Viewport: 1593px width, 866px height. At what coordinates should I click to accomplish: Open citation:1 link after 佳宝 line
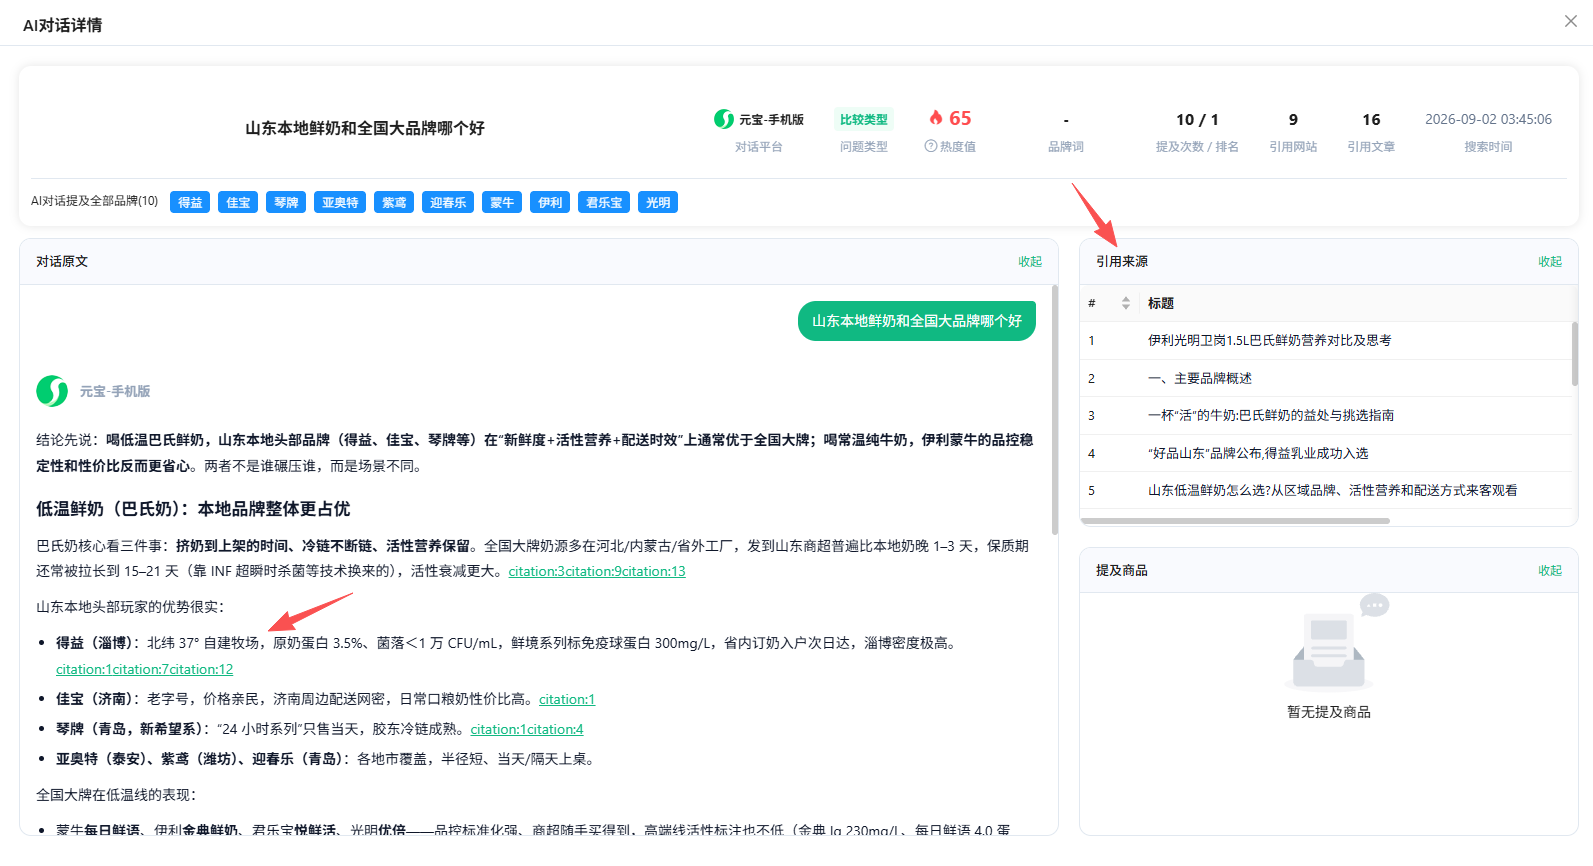[x=567, y=699]
